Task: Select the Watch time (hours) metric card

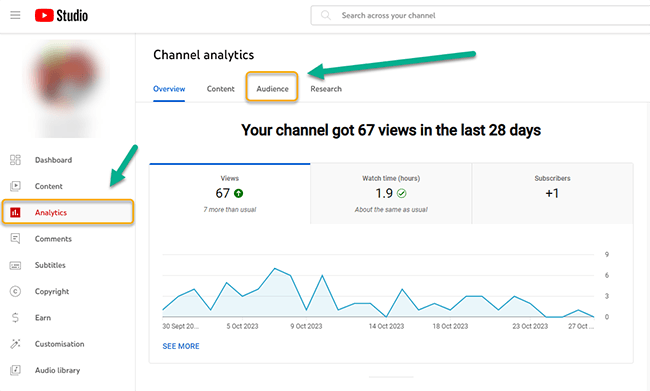Action: (391, 194)
